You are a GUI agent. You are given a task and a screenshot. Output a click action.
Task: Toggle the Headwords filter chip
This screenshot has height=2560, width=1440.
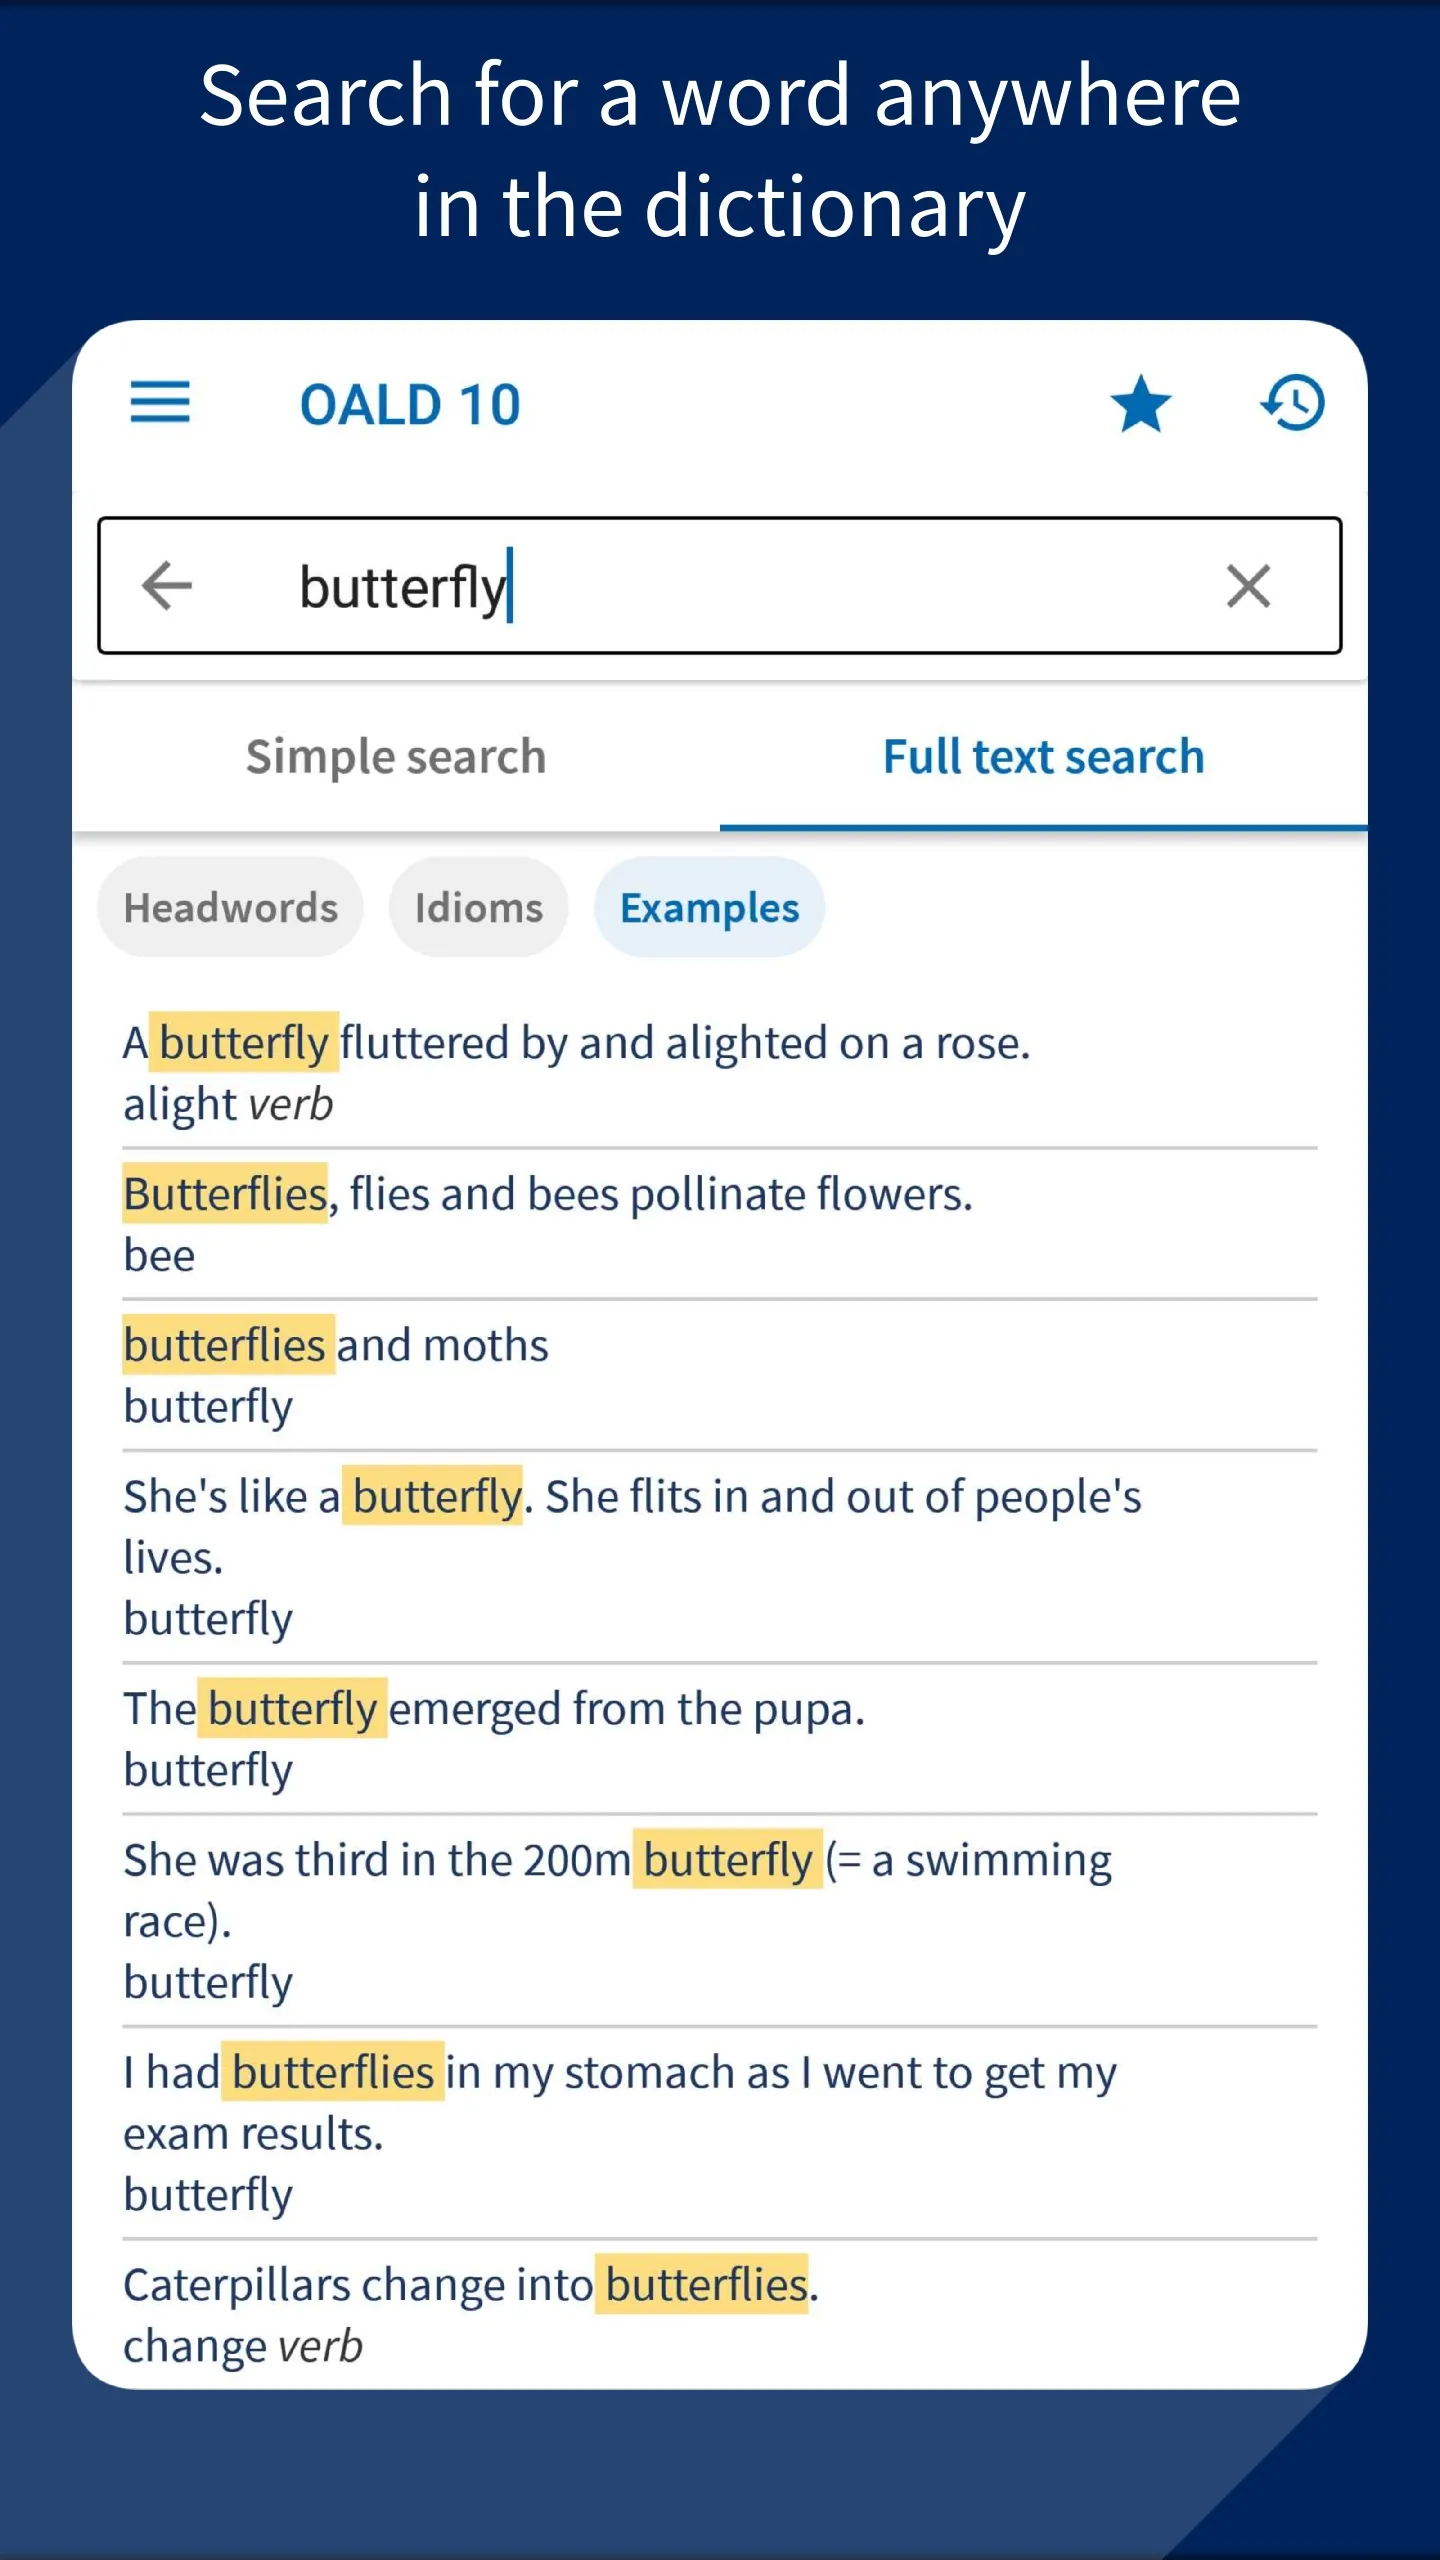click(230, 908)
